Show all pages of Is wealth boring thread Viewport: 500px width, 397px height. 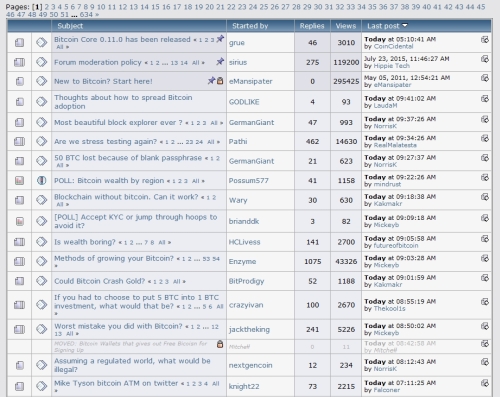pyautogui.click(x=162, y=243)
